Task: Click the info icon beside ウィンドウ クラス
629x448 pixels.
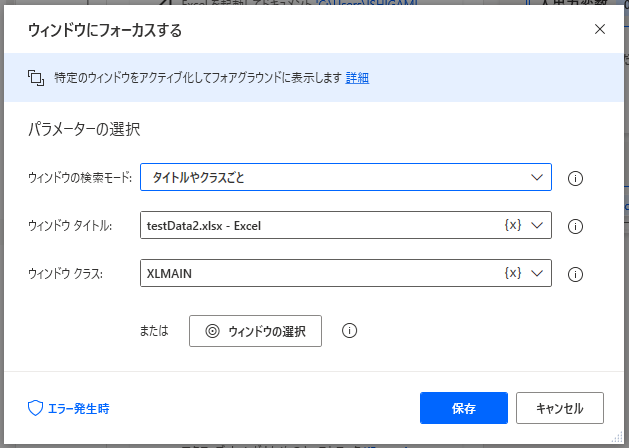Action: point(575,273)
